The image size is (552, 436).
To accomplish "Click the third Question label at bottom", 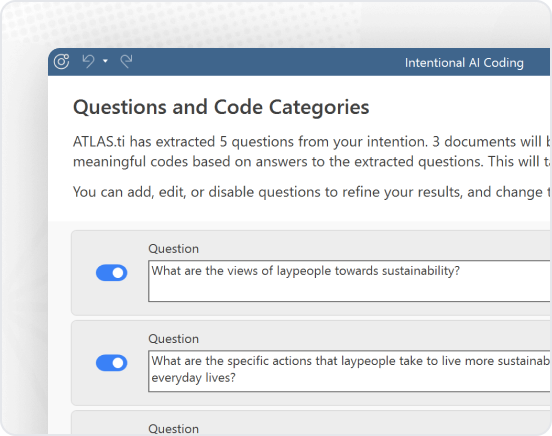I will coord(174,429).
